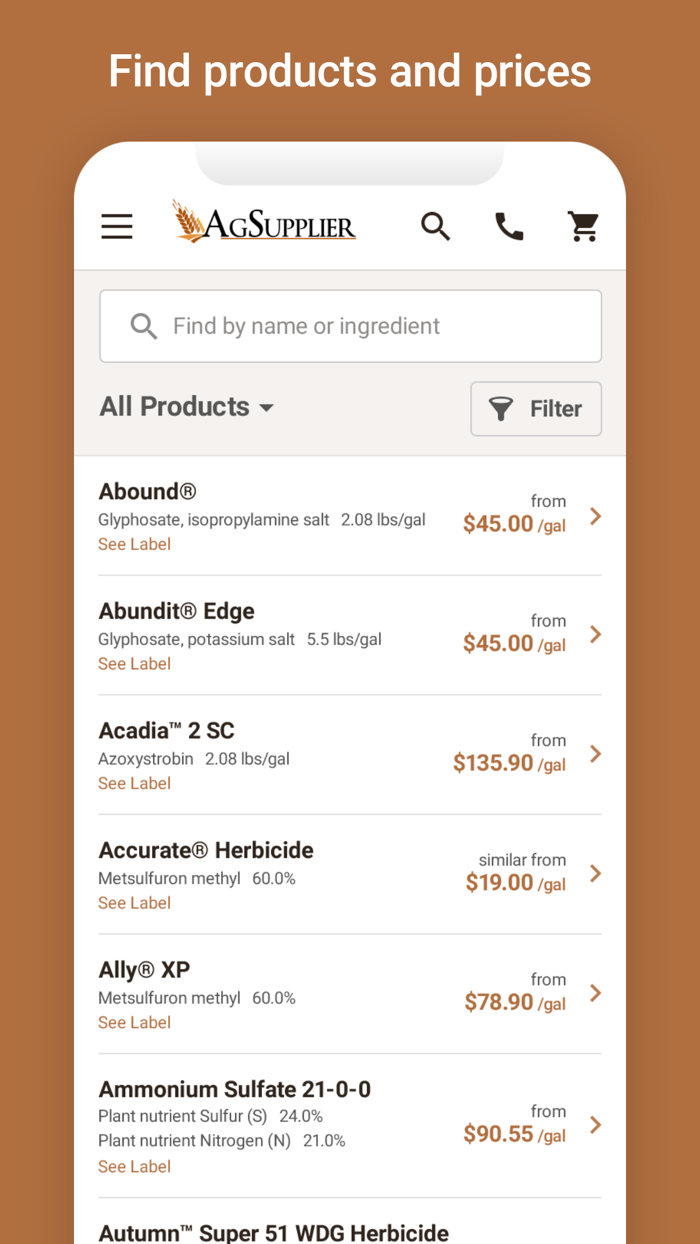Image resolution: width=700 pixels, height=1244 pixels.
Task: Tap the phone icon to call AgSupplier
Action: [x=510, y=227]
